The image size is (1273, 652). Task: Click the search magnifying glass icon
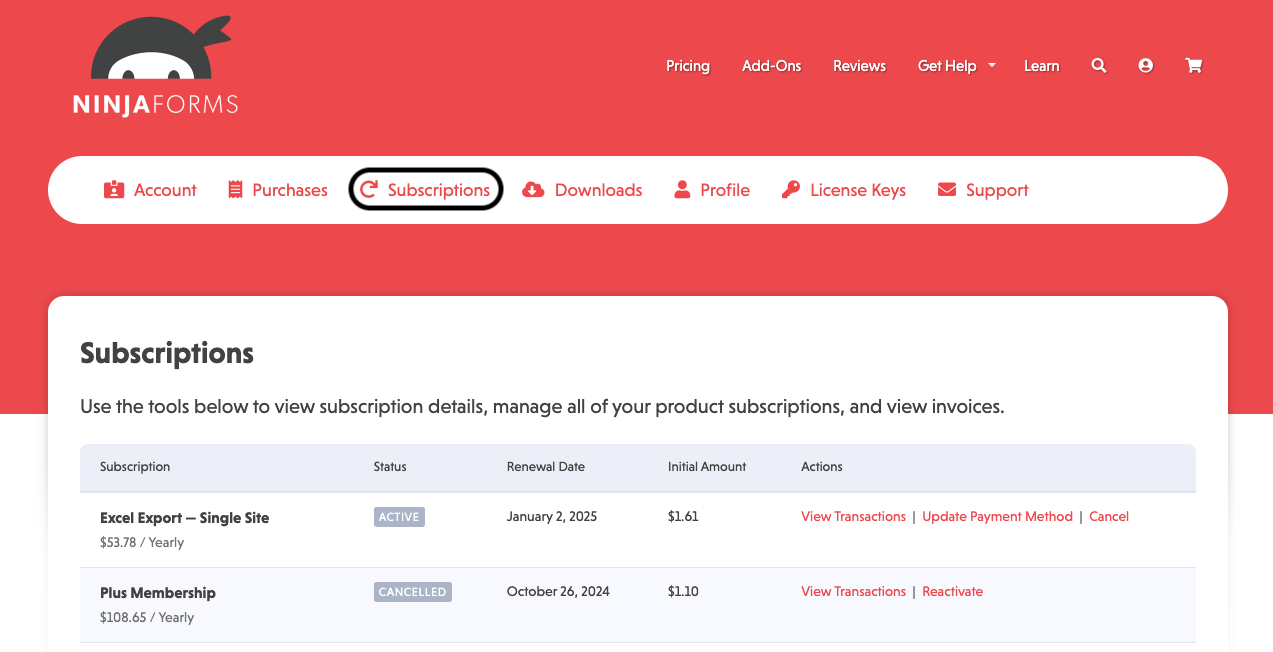1098,65
